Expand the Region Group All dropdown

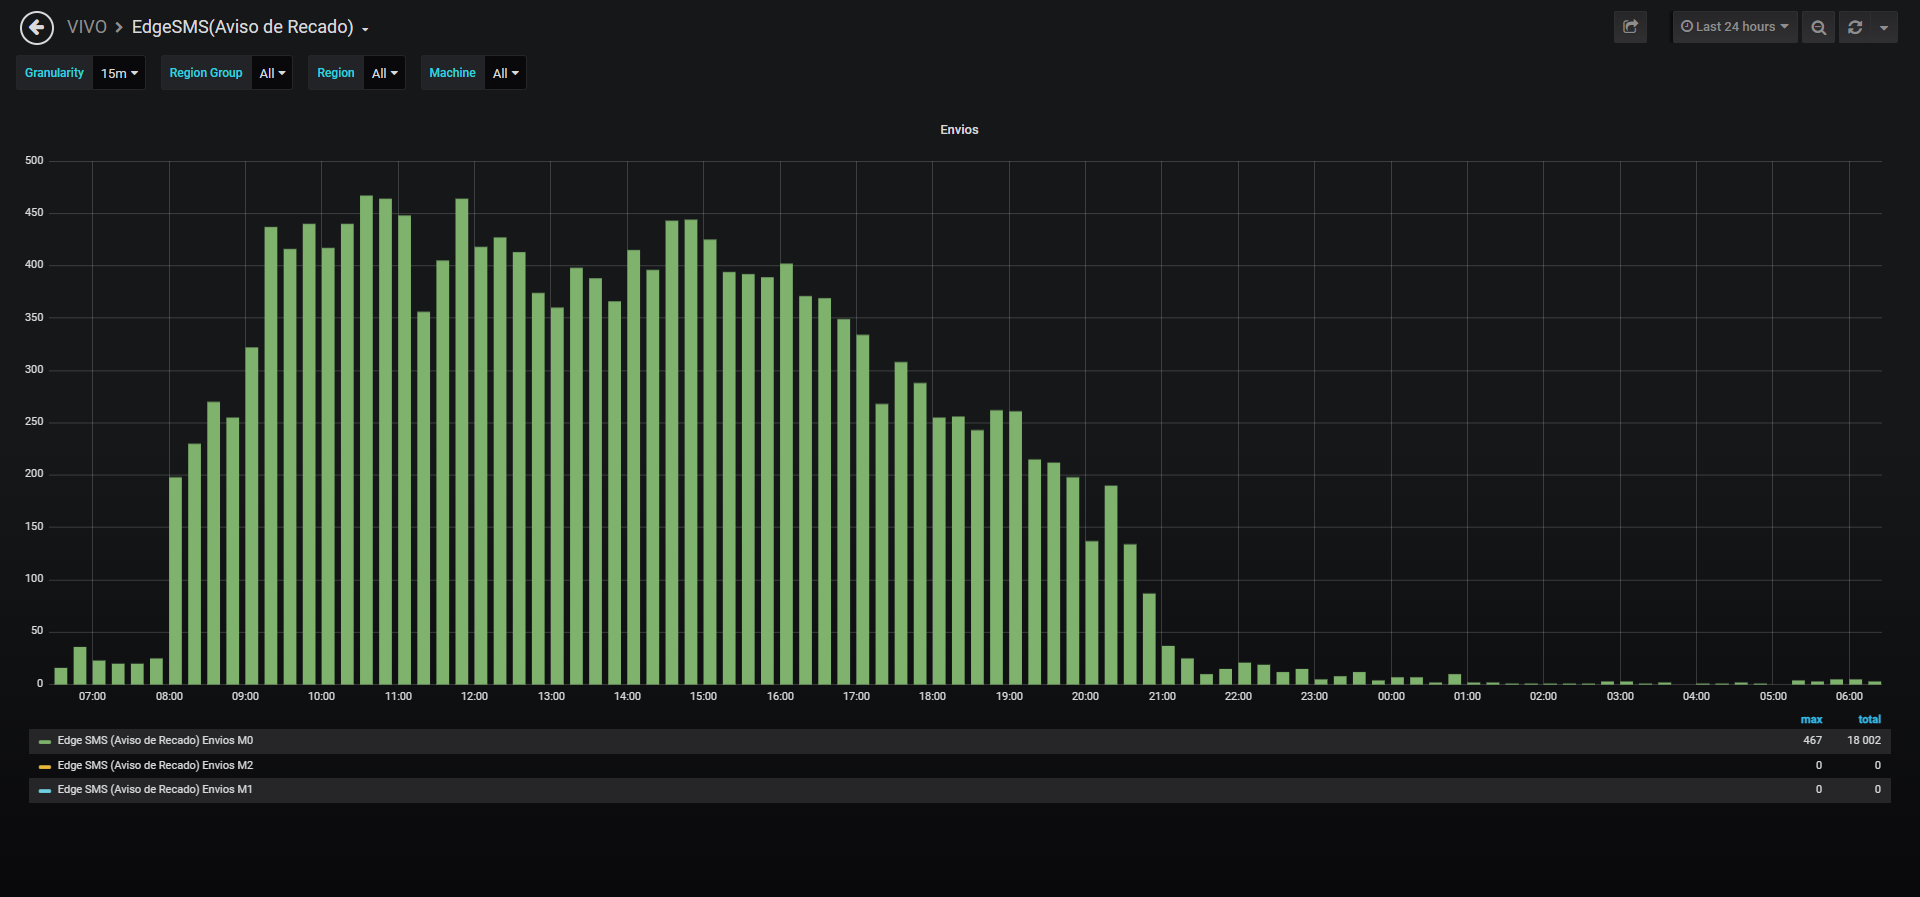[x=272, y=73]
